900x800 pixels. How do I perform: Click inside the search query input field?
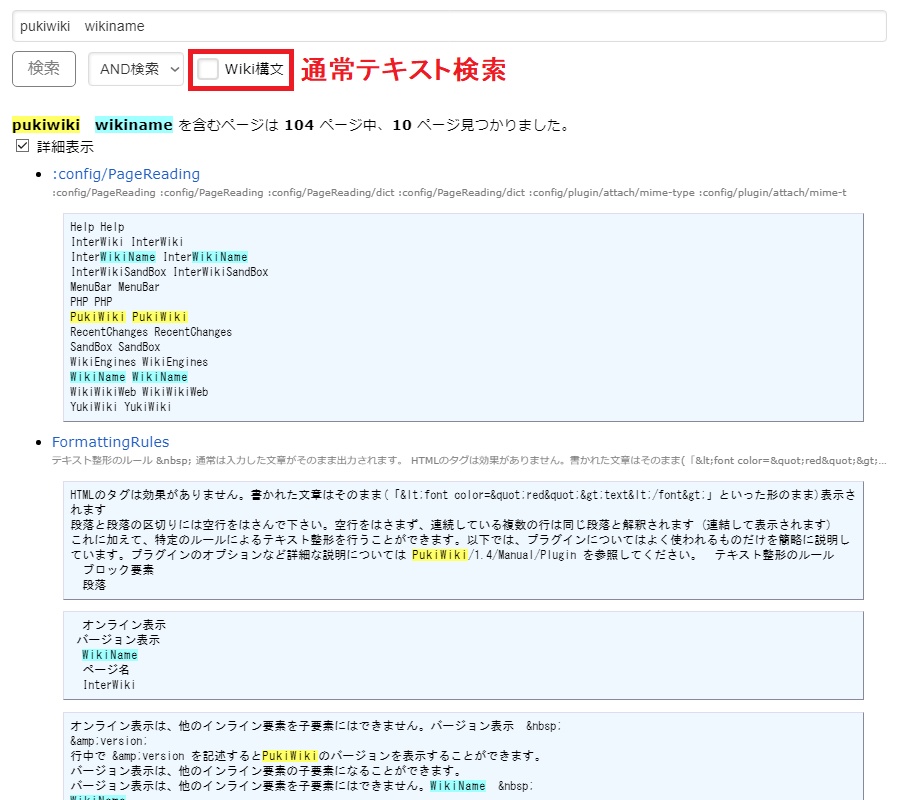[x=400, y=26]
